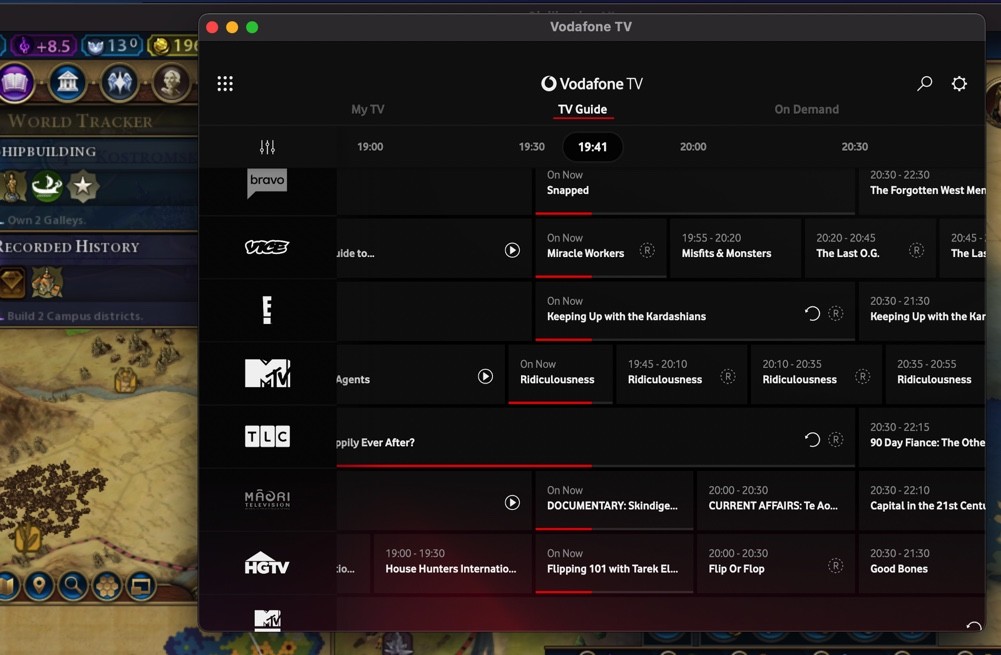The image size is (1001, 655).
Task: Open Capital in the 21st Century listing
Action: point(922,499)
